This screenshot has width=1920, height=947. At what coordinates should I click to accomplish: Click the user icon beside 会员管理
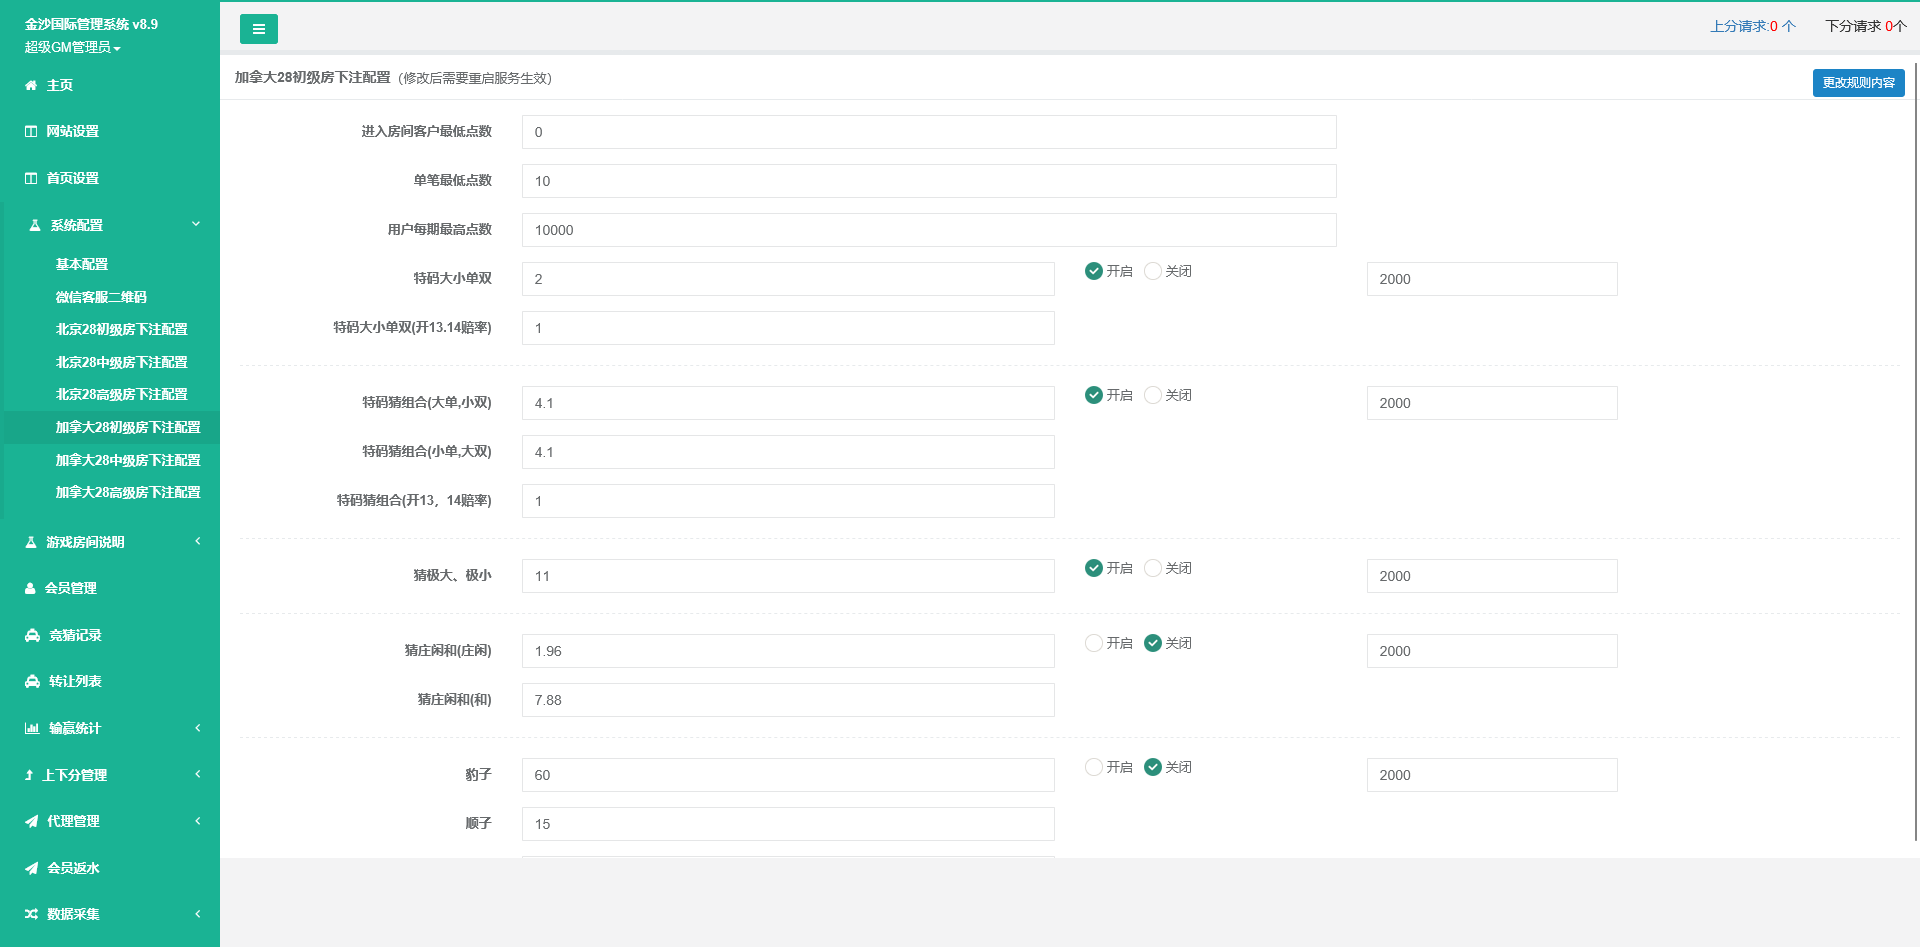click(x=30, y=589)
